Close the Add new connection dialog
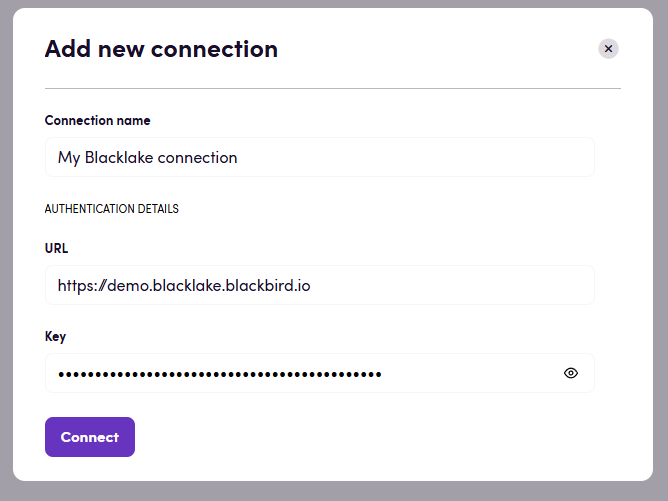The height and width of the screenshot is (501, 668). pos(608,48)
